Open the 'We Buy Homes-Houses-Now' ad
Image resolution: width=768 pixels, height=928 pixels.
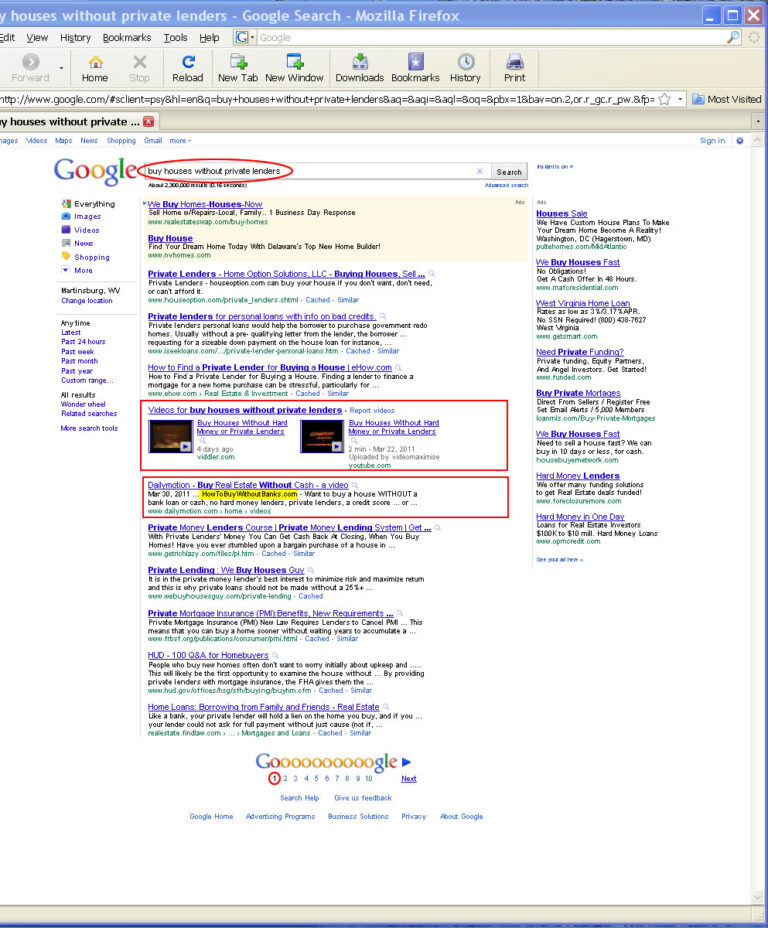pyautogui.click(x=205, y=204)
